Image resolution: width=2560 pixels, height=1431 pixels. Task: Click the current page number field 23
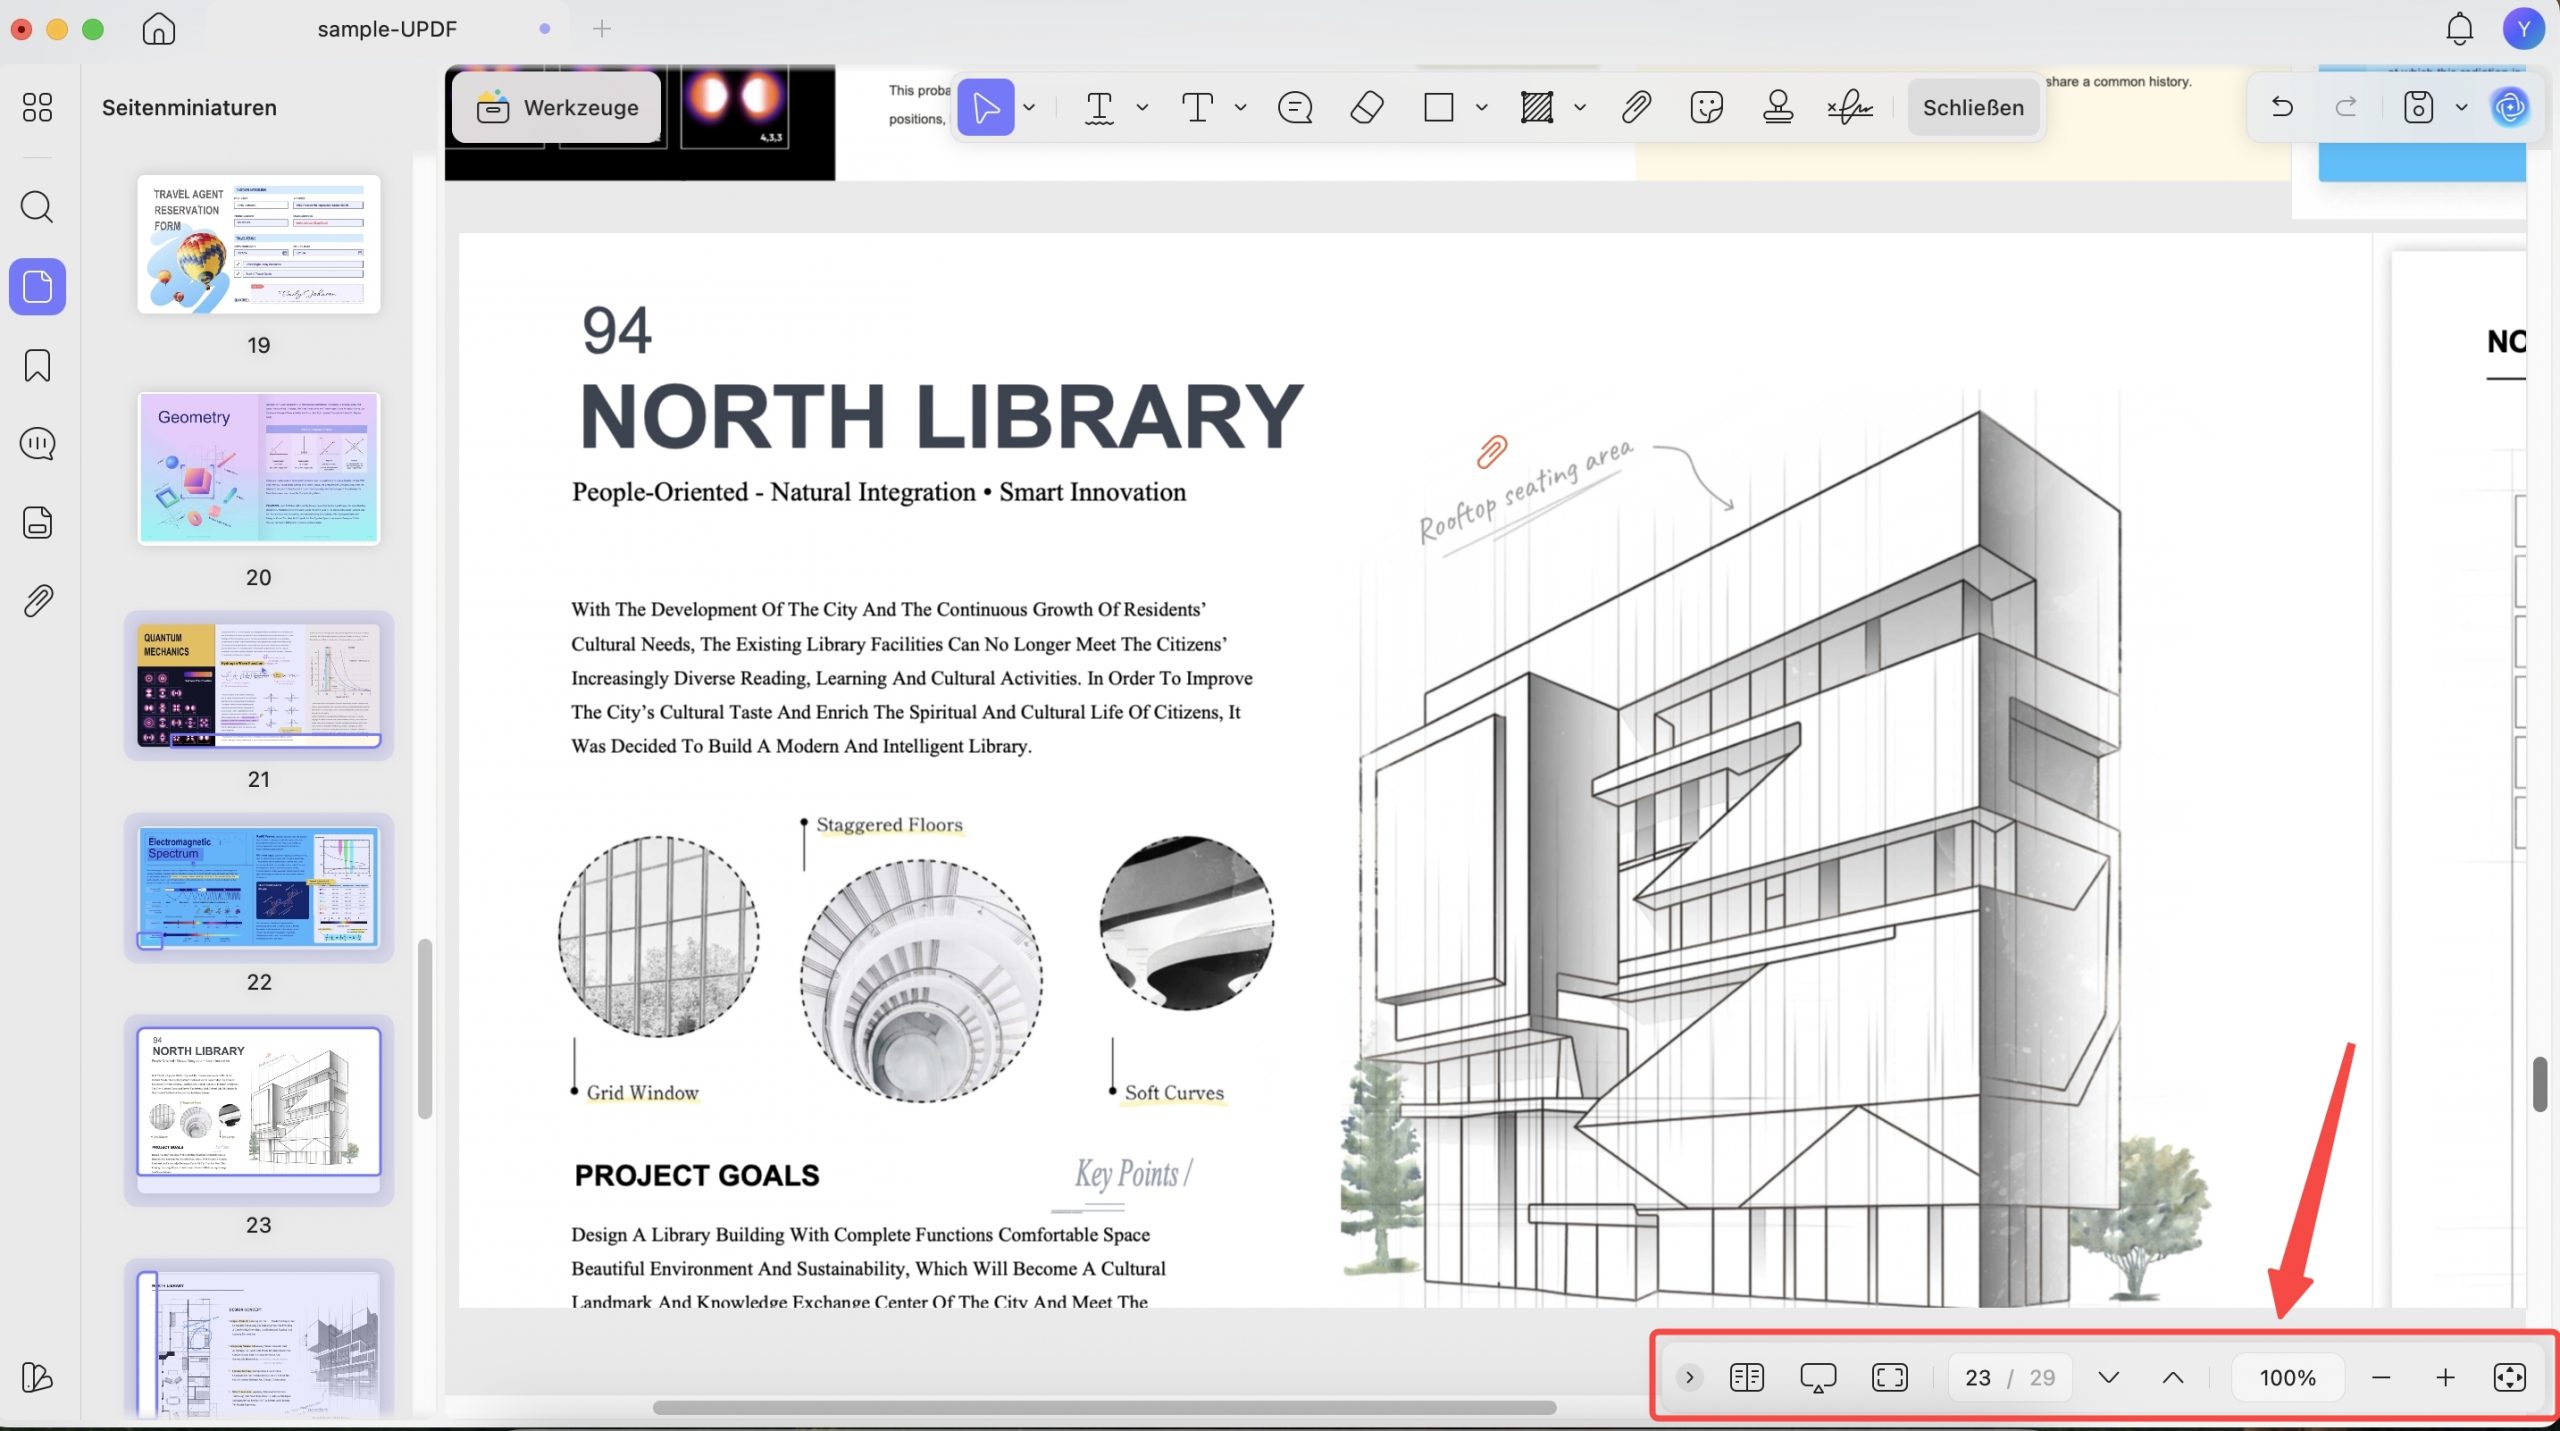click(x=1977, y=1377)
